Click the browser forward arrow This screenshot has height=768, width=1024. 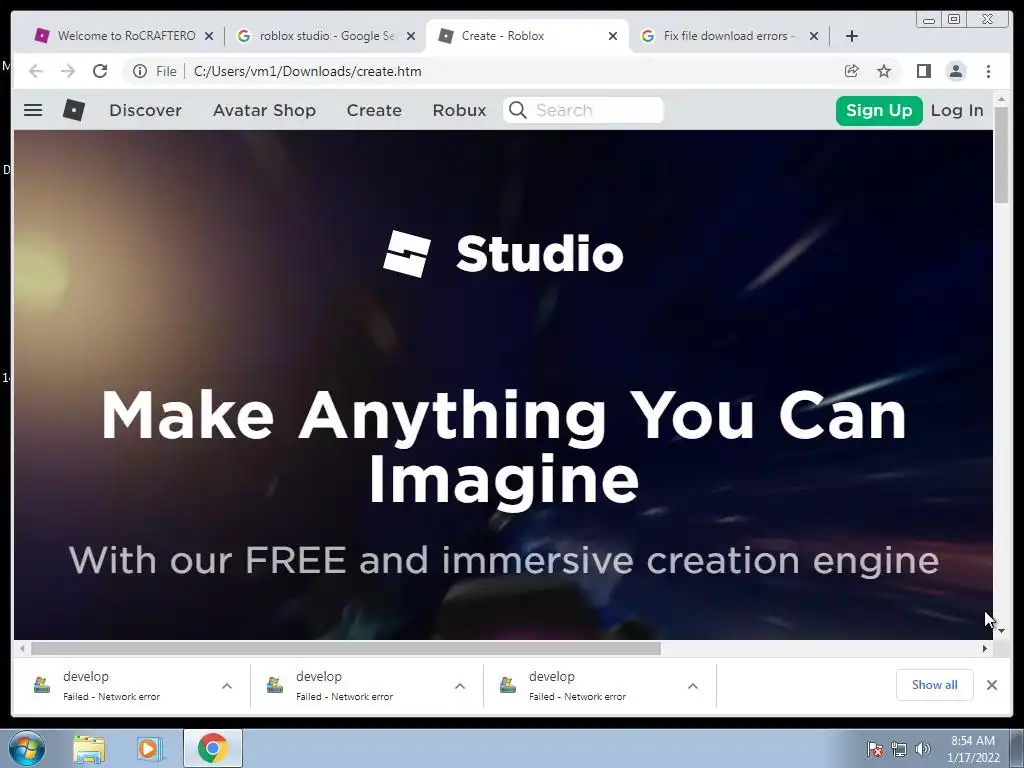pyautogui.click(x=68, y=71)
